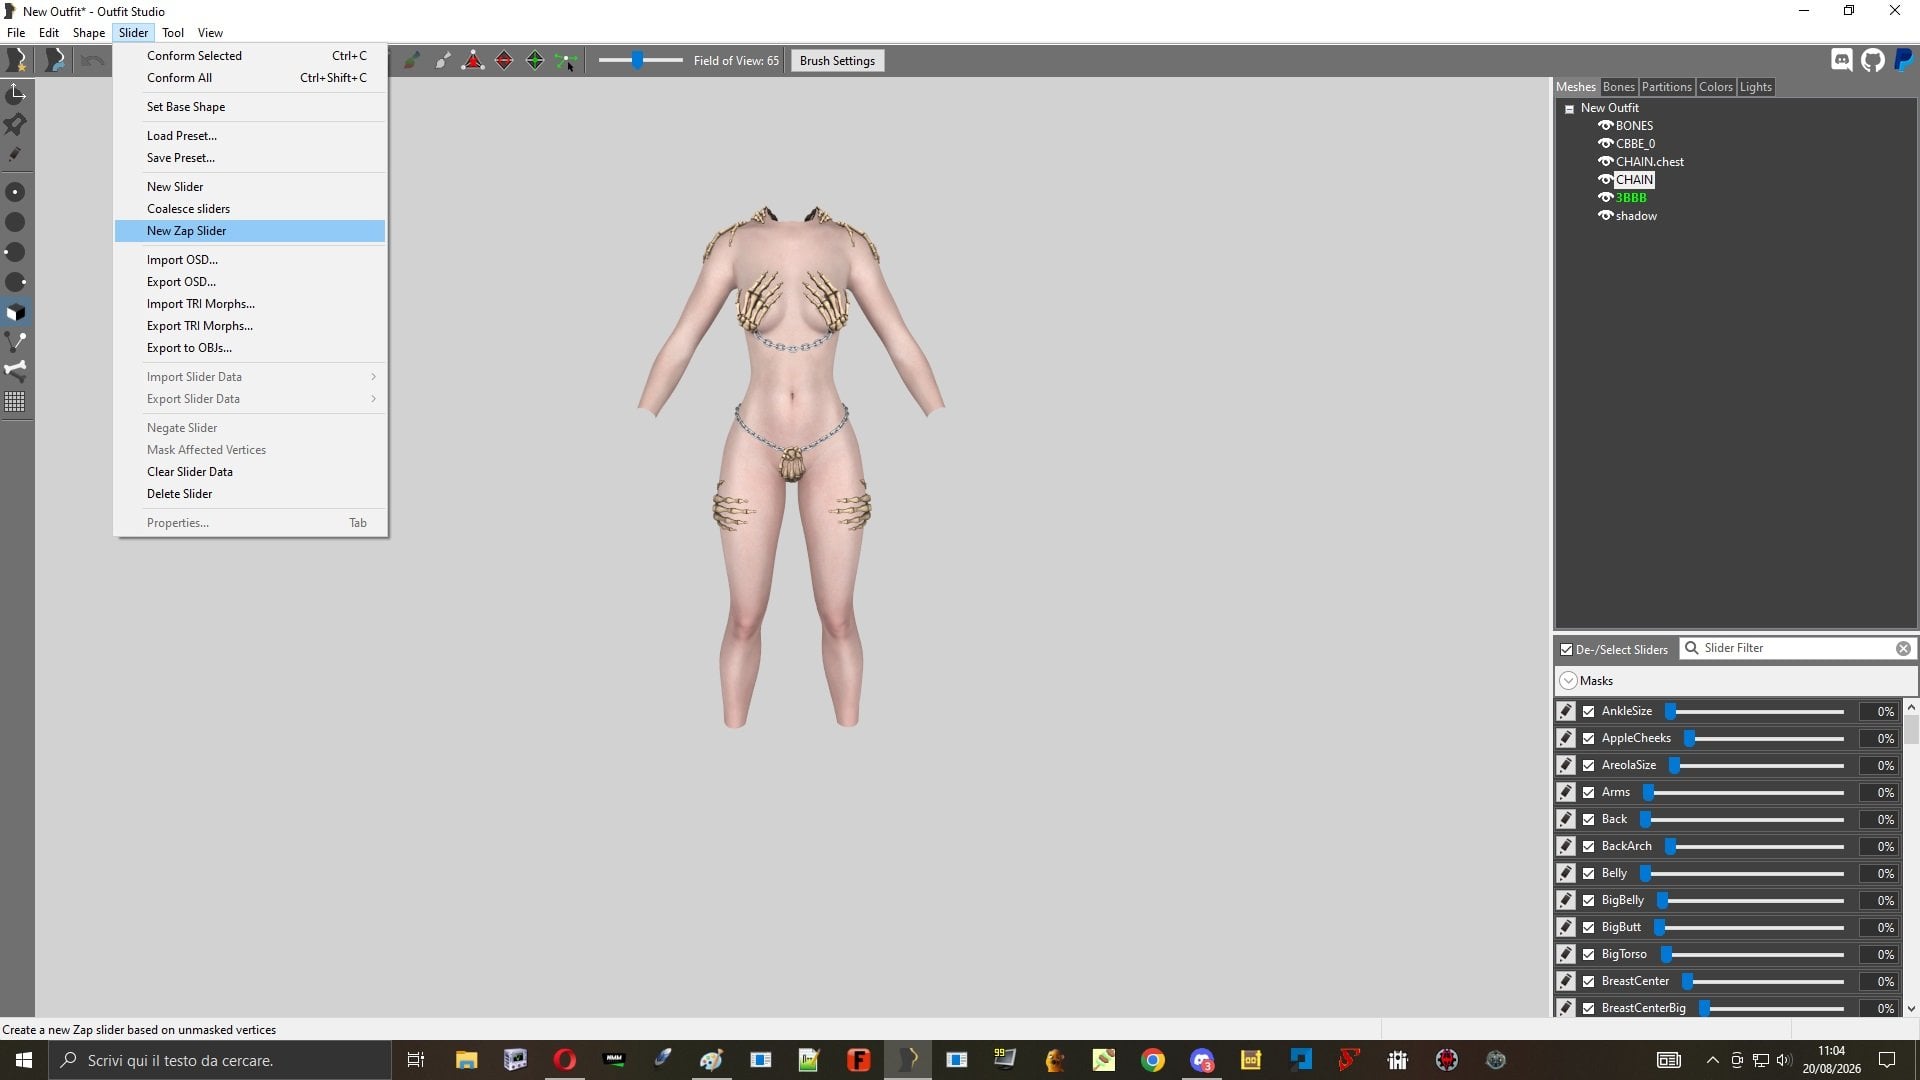Select the red diamond collapse tool
This screenshot has height=1080, width=1920.
[504, 61]
